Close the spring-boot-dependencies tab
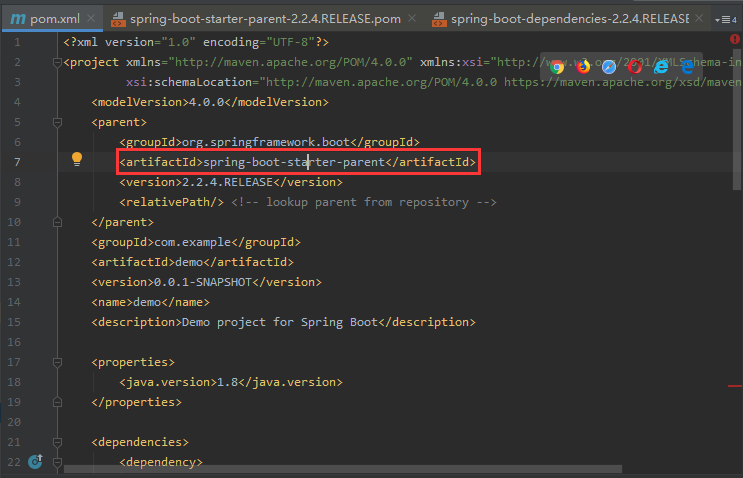Viewport: 743px width, 478px height. click(x=699, y=18)
